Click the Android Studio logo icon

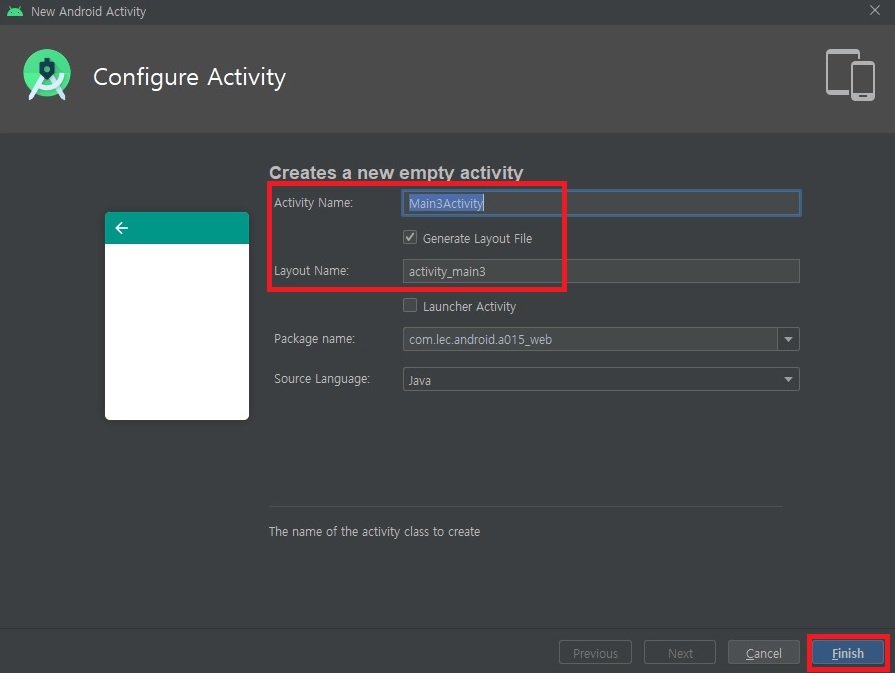click(47, 75)
